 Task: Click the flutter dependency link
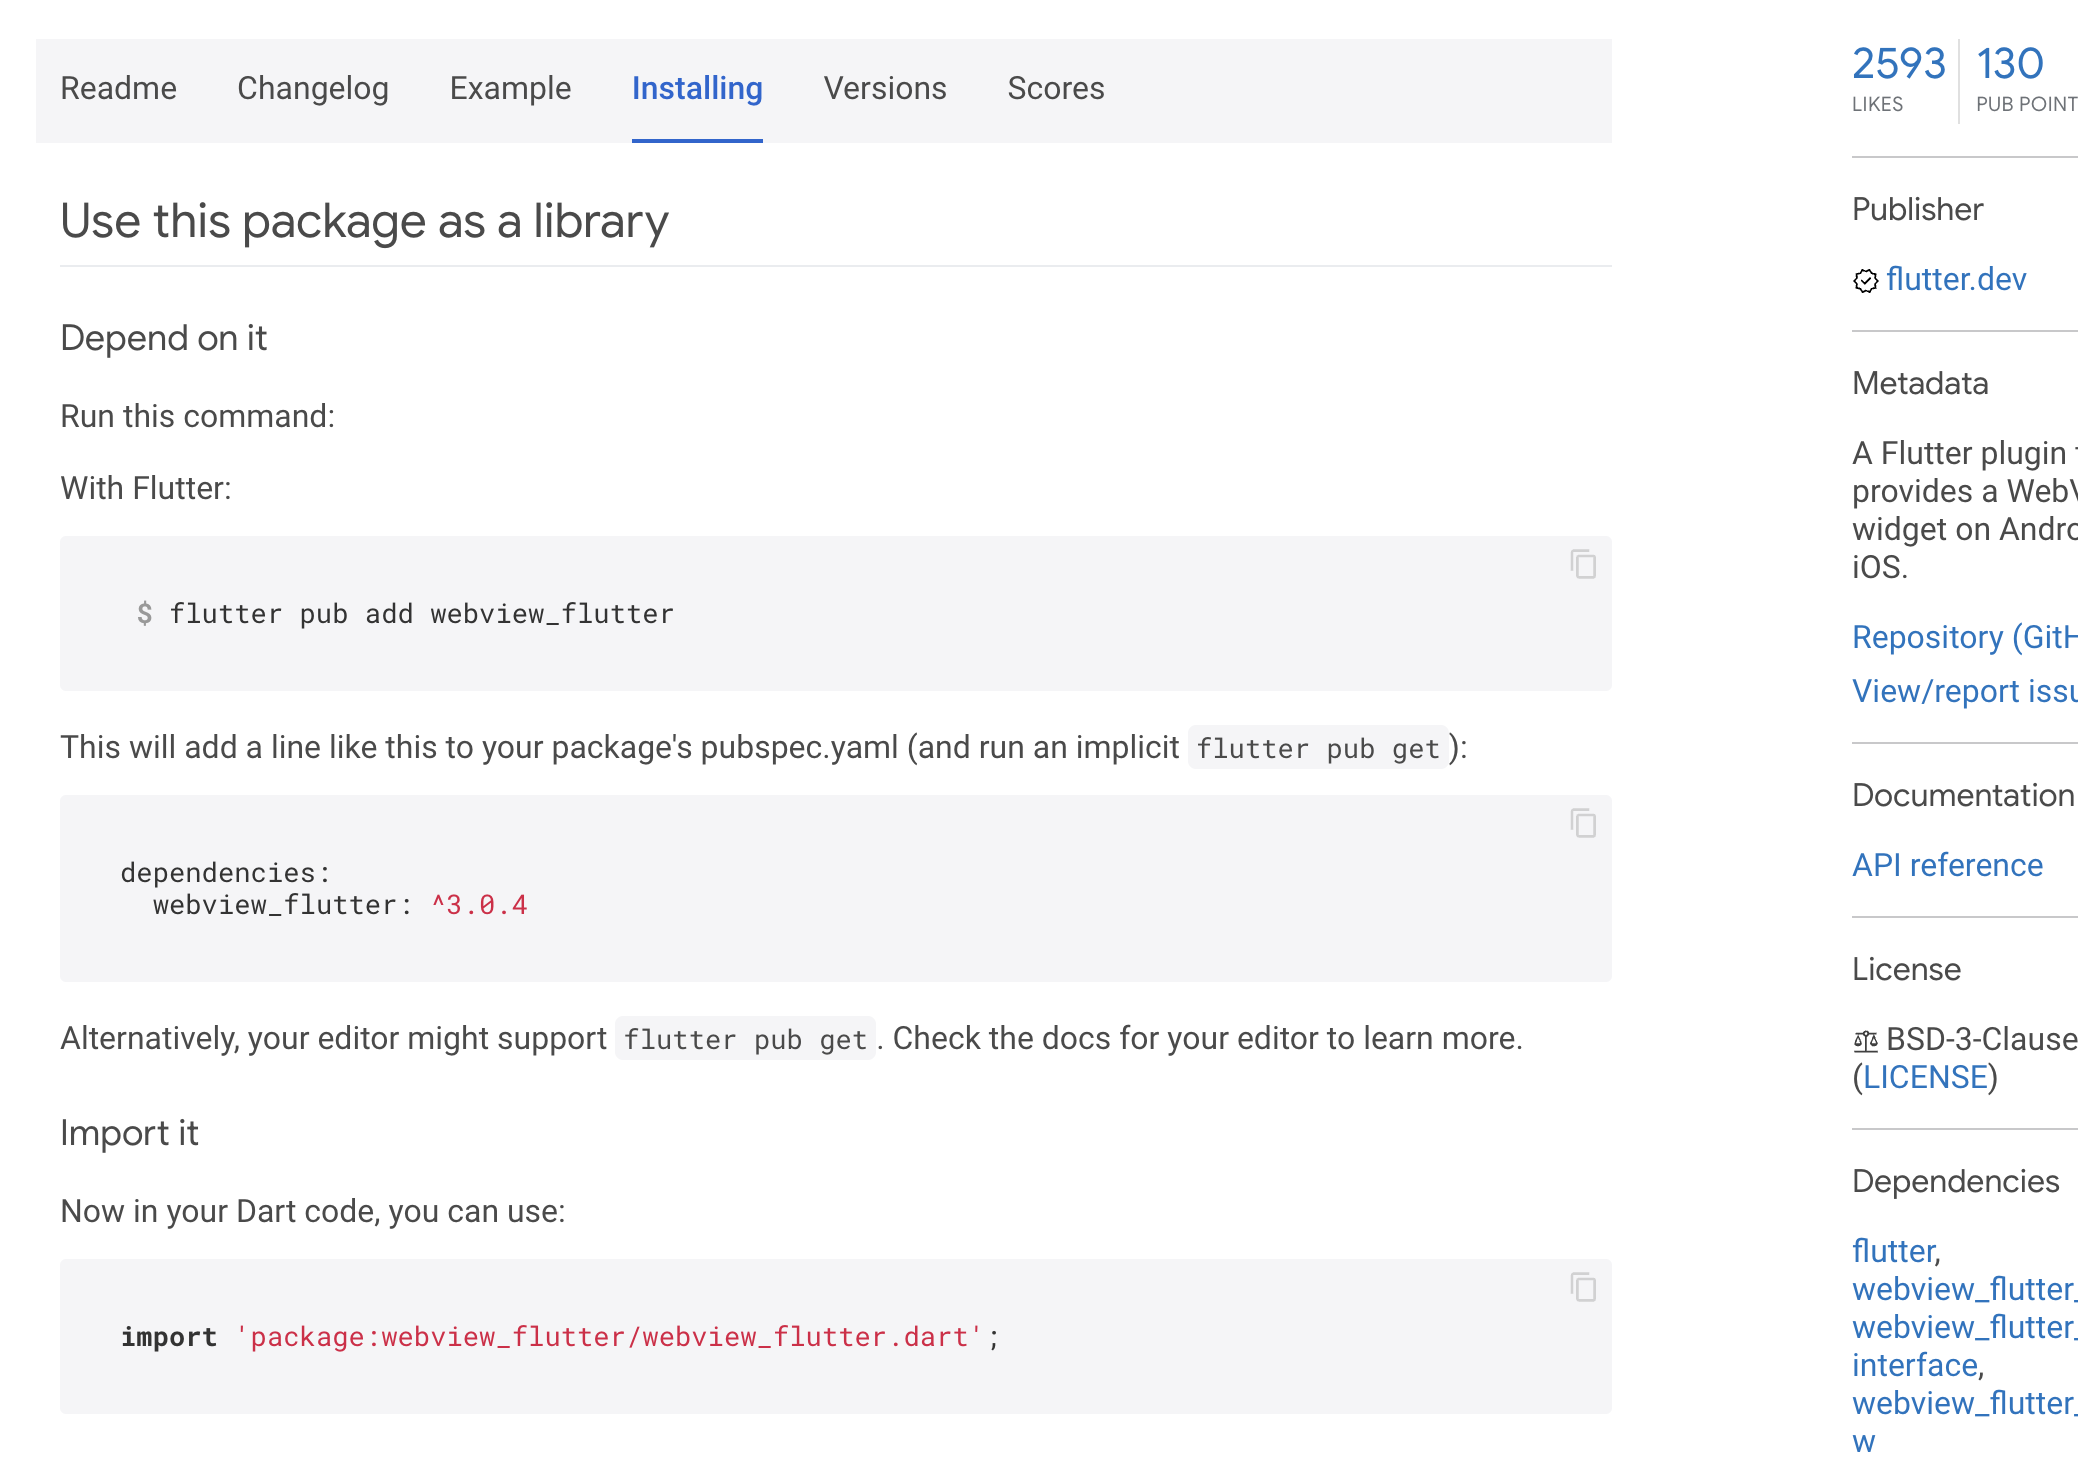click(x=1894, y=1251)
